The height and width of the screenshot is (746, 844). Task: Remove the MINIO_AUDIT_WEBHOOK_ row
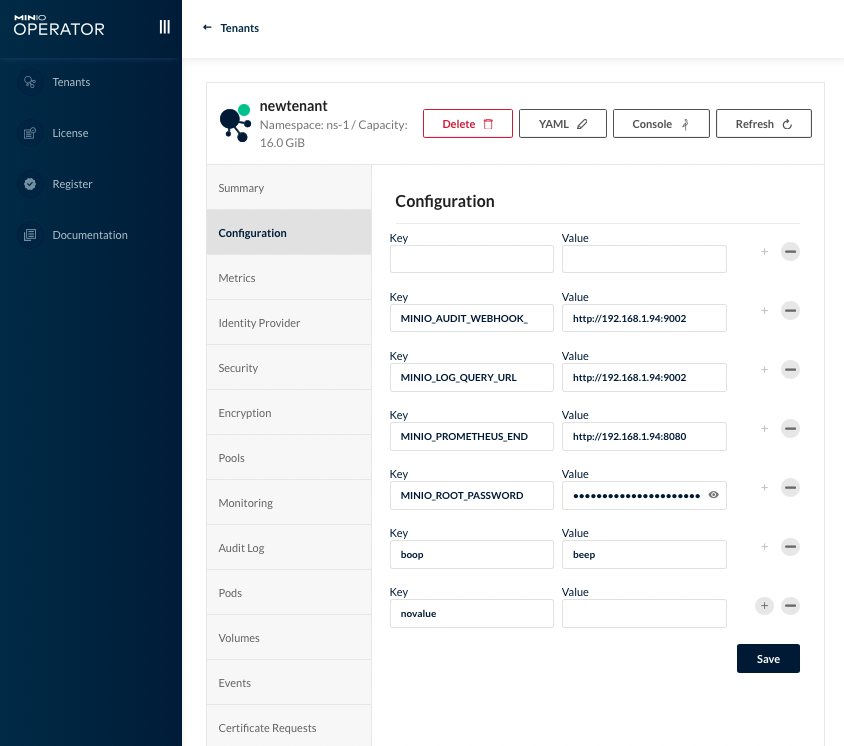(x=790, y=311)
